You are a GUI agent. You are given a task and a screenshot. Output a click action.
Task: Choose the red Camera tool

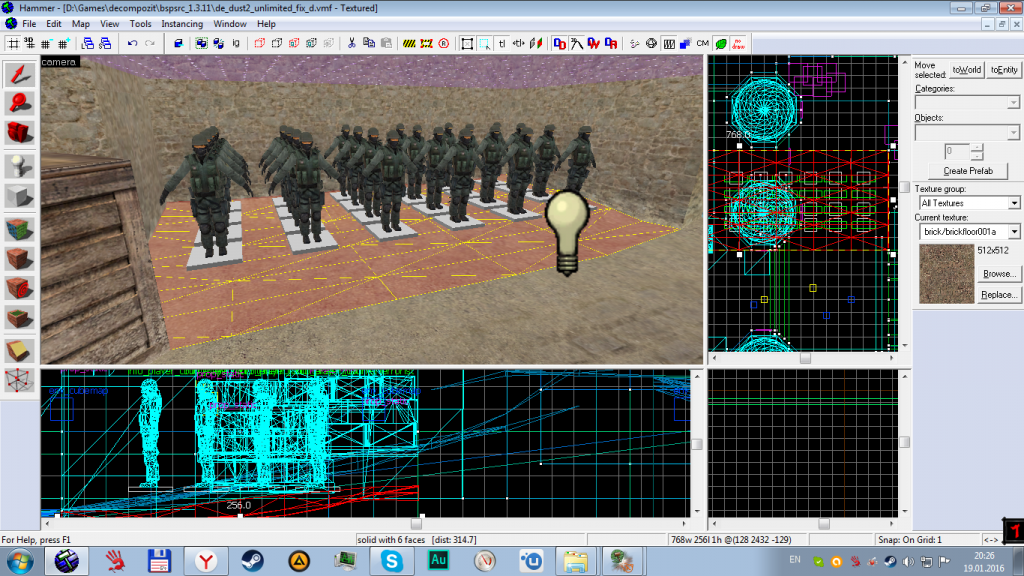click(x=19, y=132)
